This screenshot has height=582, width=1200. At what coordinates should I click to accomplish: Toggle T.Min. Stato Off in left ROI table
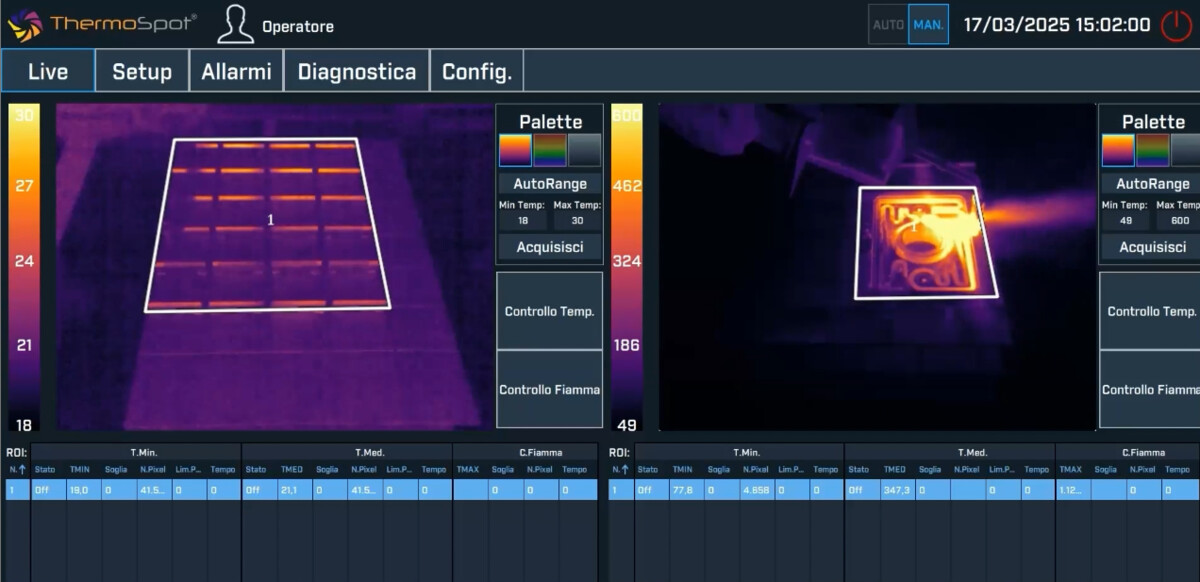[x=48, y=490]
